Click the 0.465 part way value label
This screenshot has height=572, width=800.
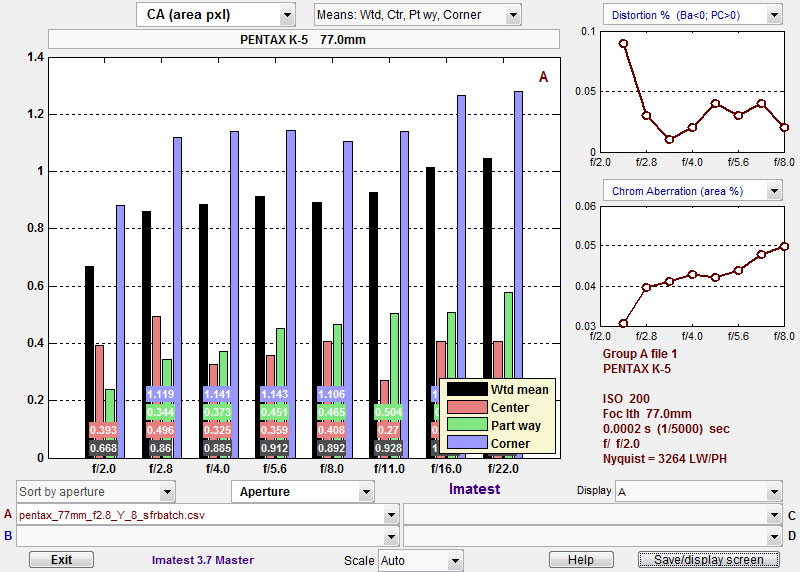(332, 412)
